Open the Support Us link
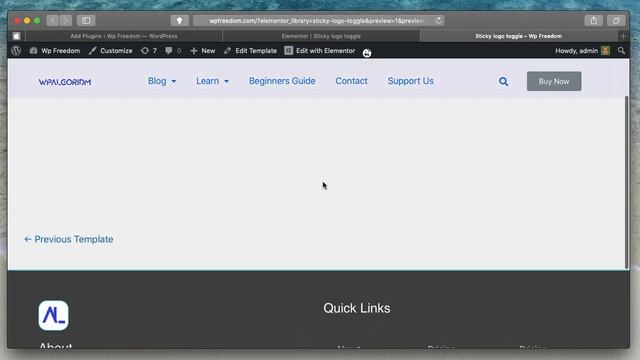Screen dimensions: 640x360 [411, 81]
